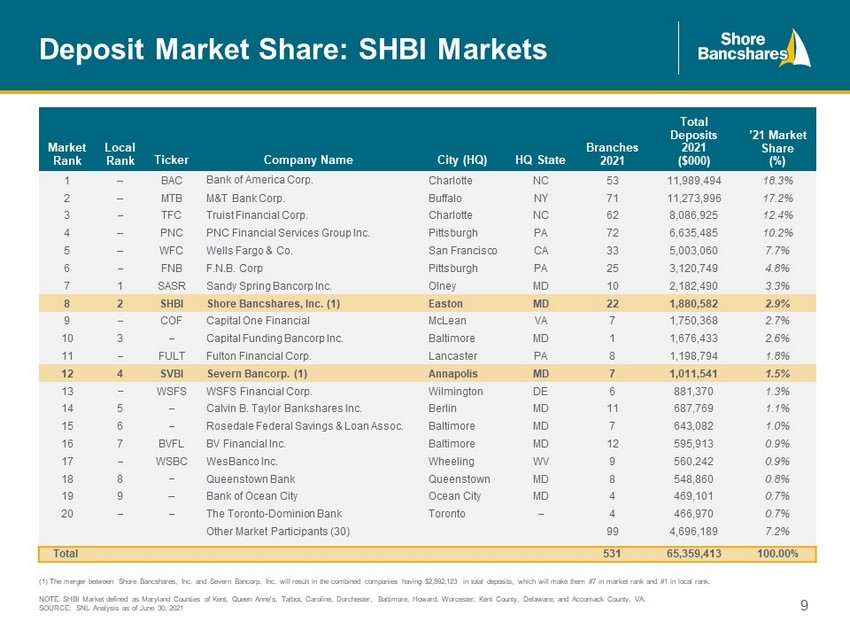
Task: Click the 'Olney' city cell
Action: [x=442, y=286]
